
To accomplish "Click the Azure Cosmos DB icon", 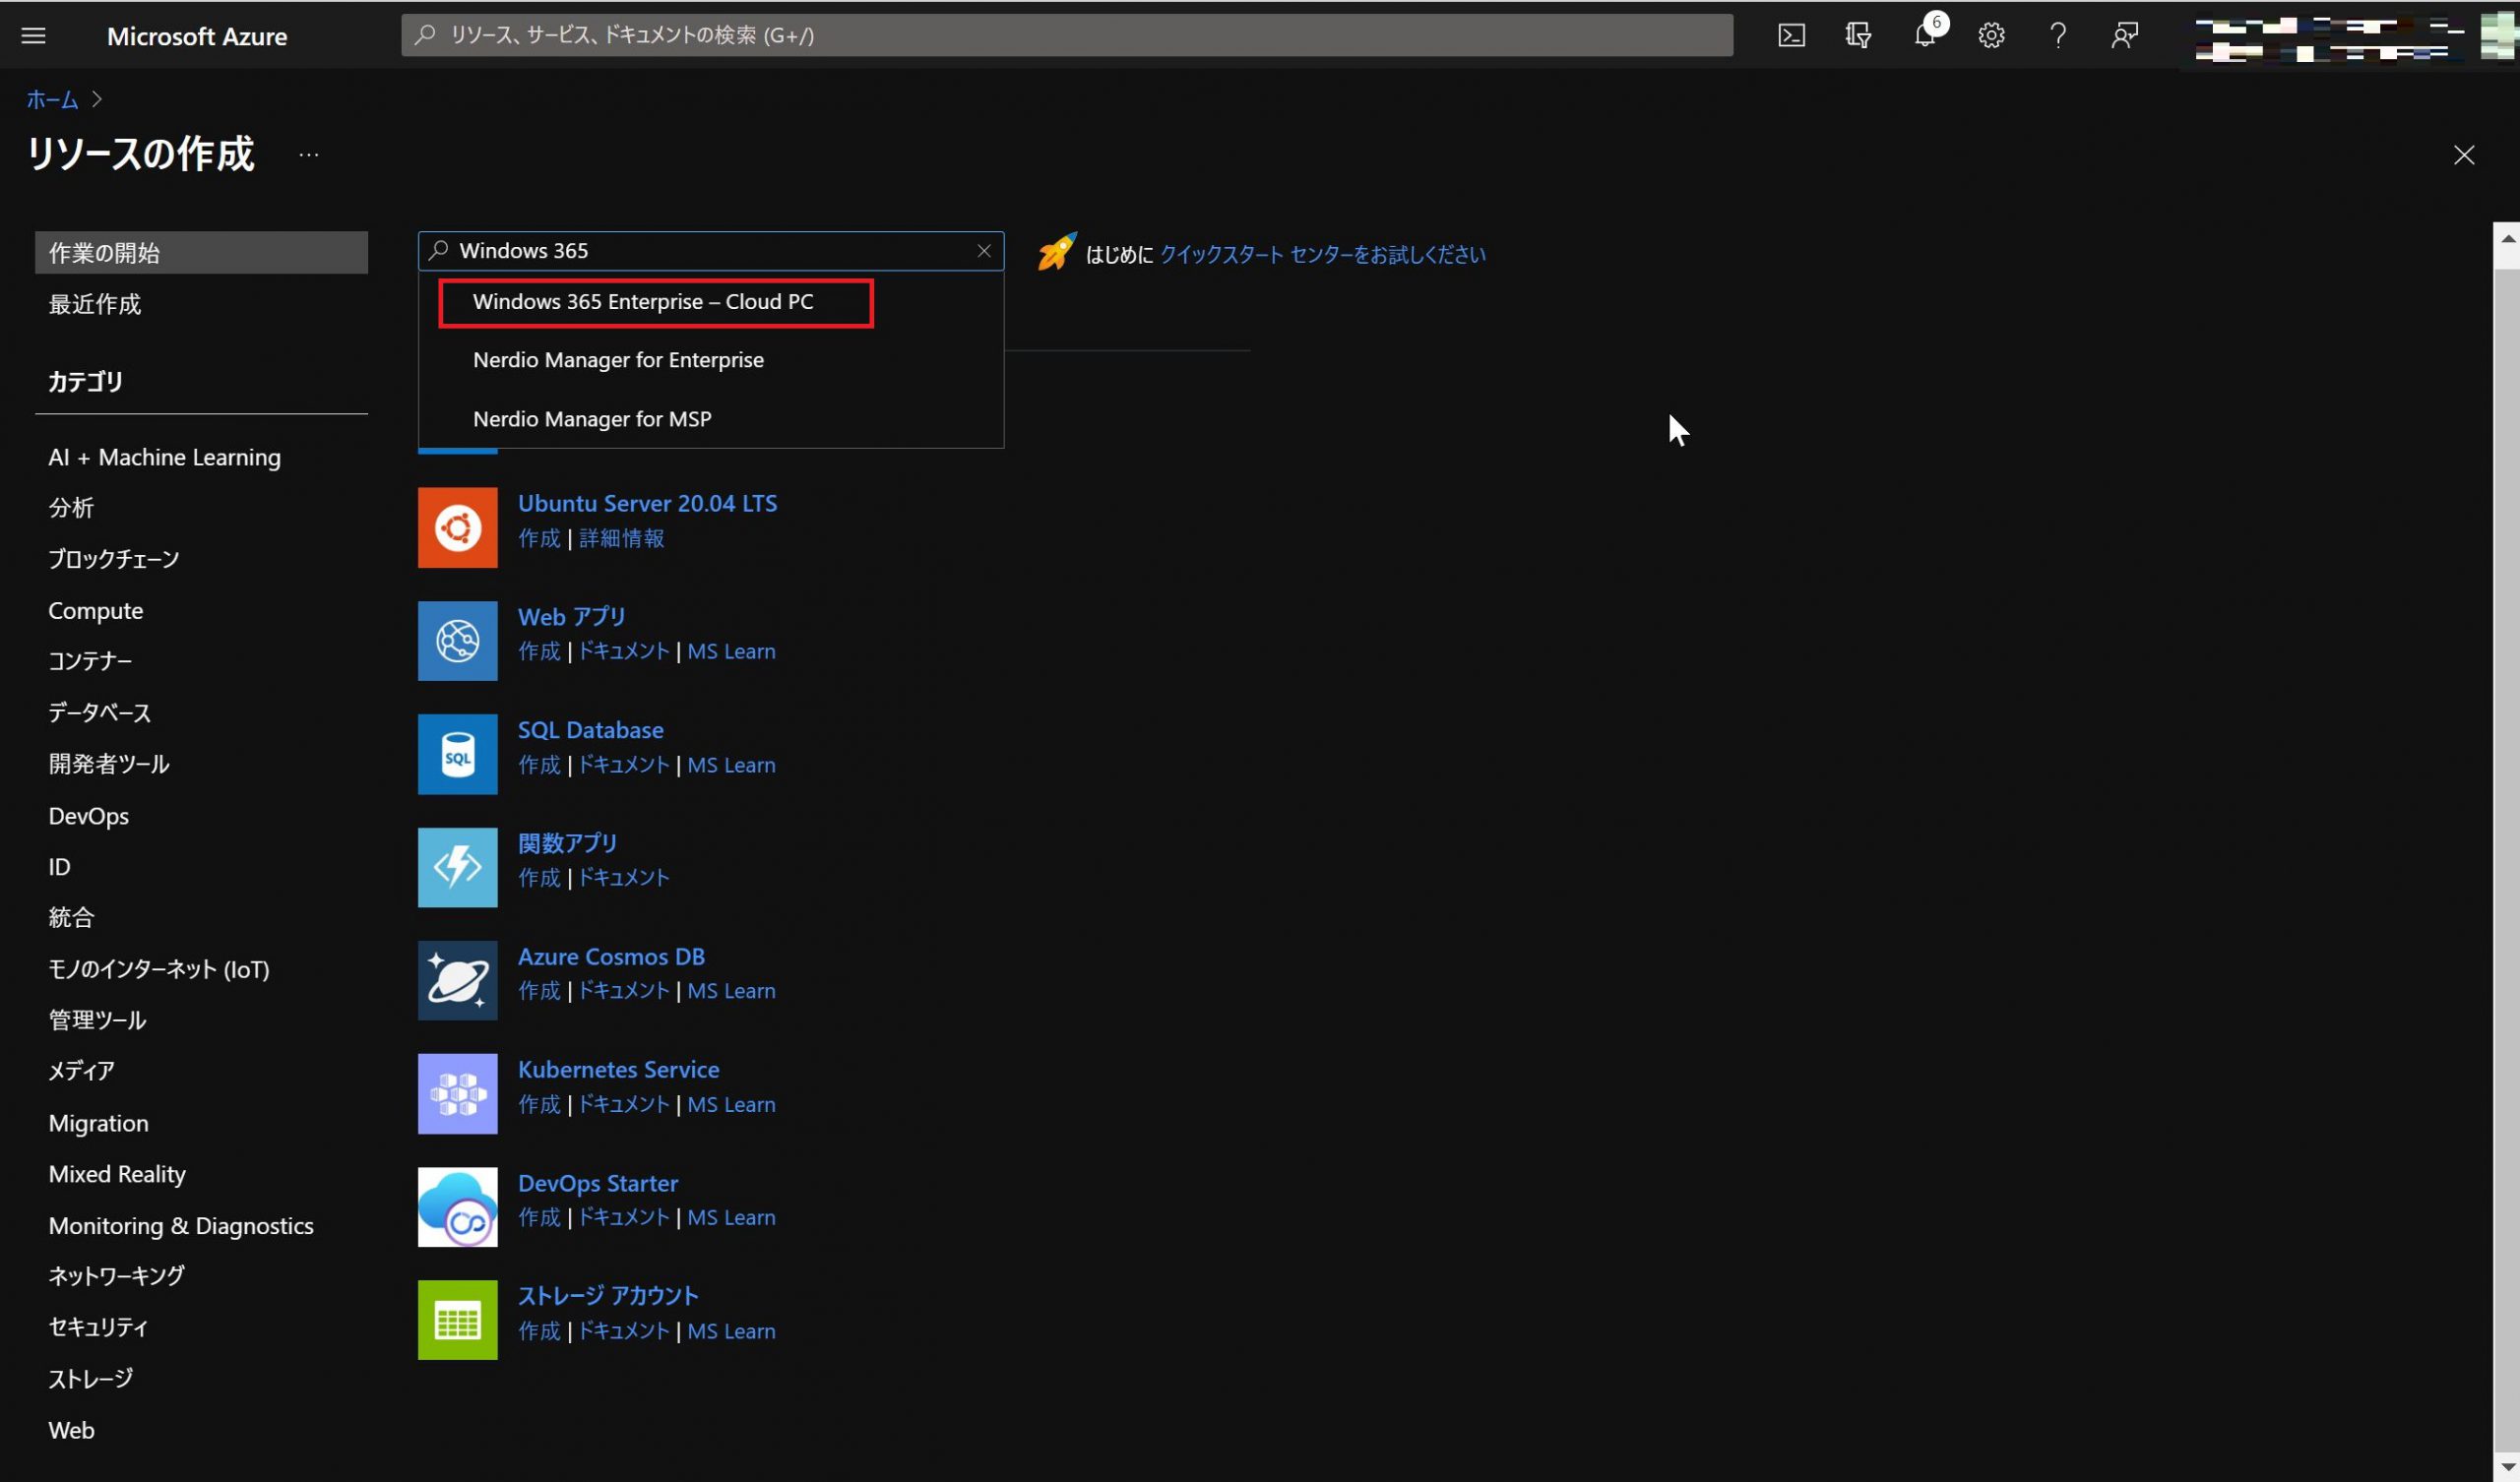I will (x=457, y=980).
